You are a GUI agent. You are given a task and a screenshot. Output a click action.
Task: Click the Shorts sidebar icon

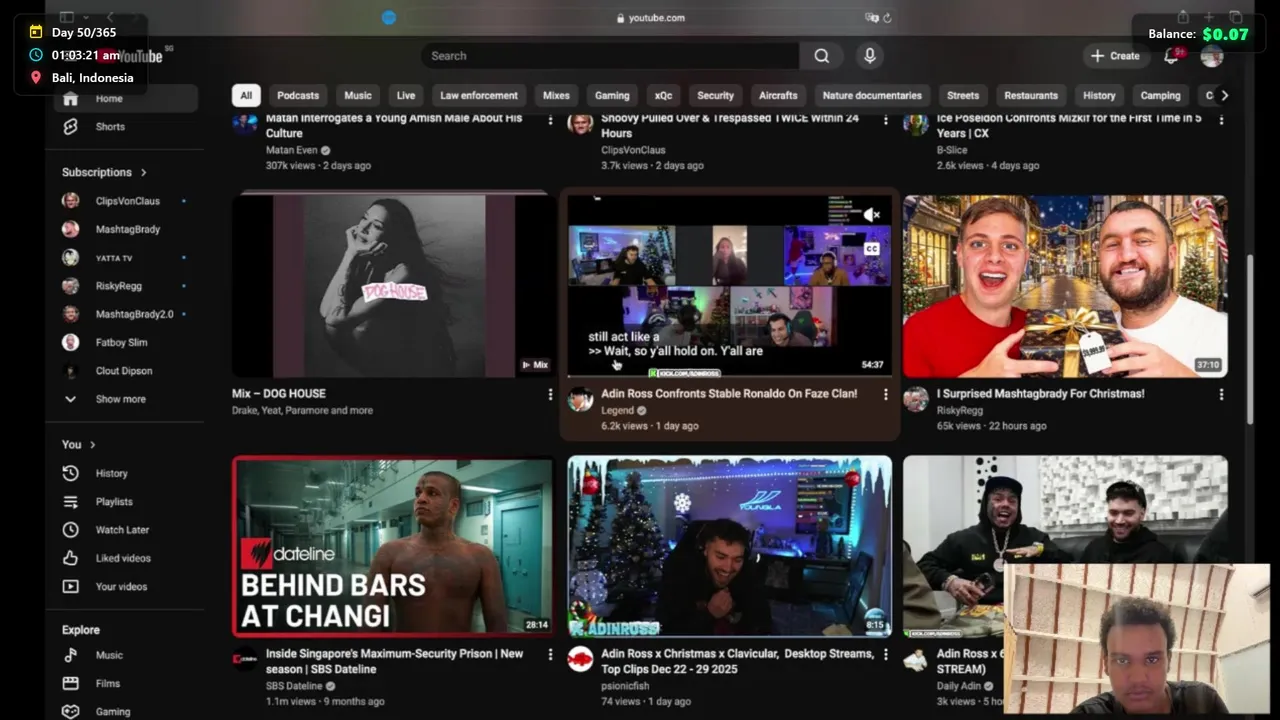[x=70, y=127]
